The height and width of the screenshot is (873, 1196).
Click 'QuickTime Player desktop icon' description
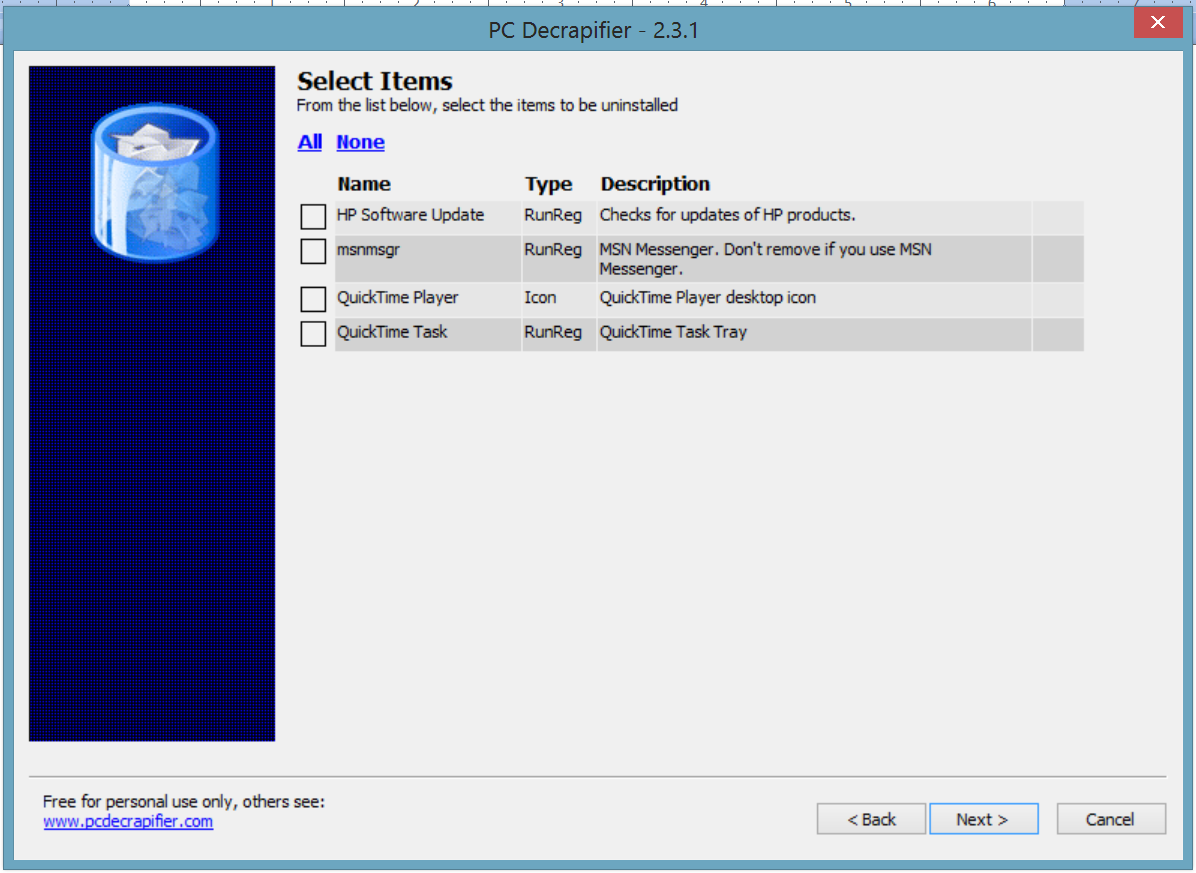click(708, 298)
